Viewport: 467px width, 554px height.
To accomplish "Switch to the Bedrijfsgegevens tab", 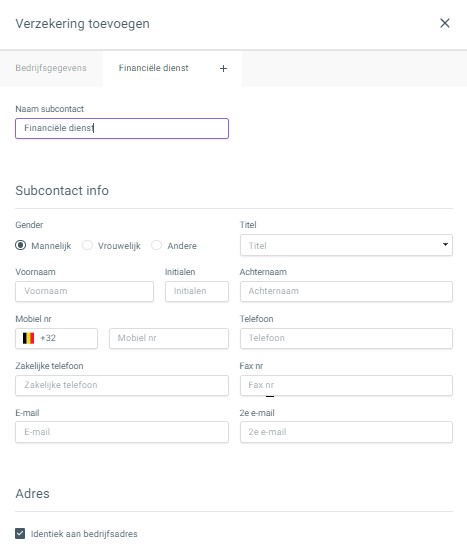I will pos(51,68).
